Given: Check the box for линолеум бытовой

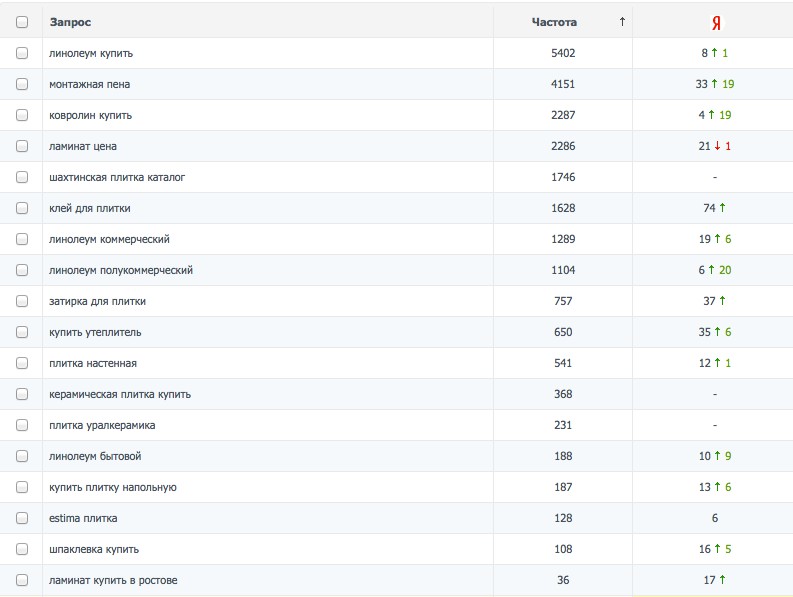Looking at the screenshot, I should (22, 456).
